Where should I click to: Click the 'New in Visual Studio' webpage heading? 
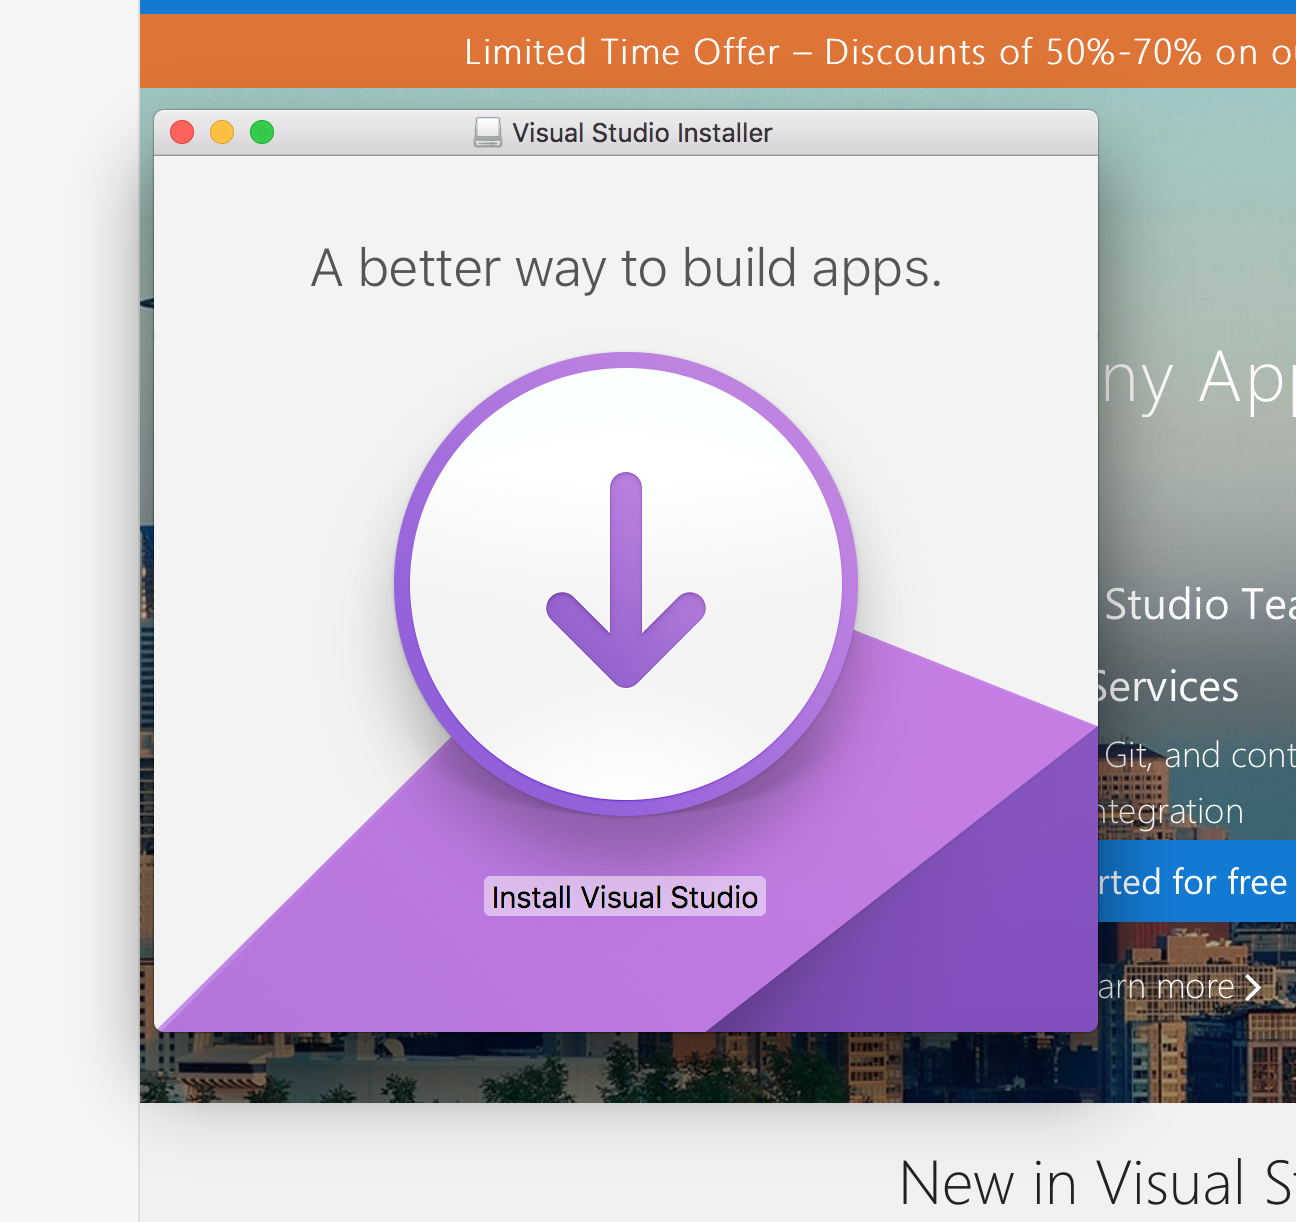(x=1098, y=1183)
